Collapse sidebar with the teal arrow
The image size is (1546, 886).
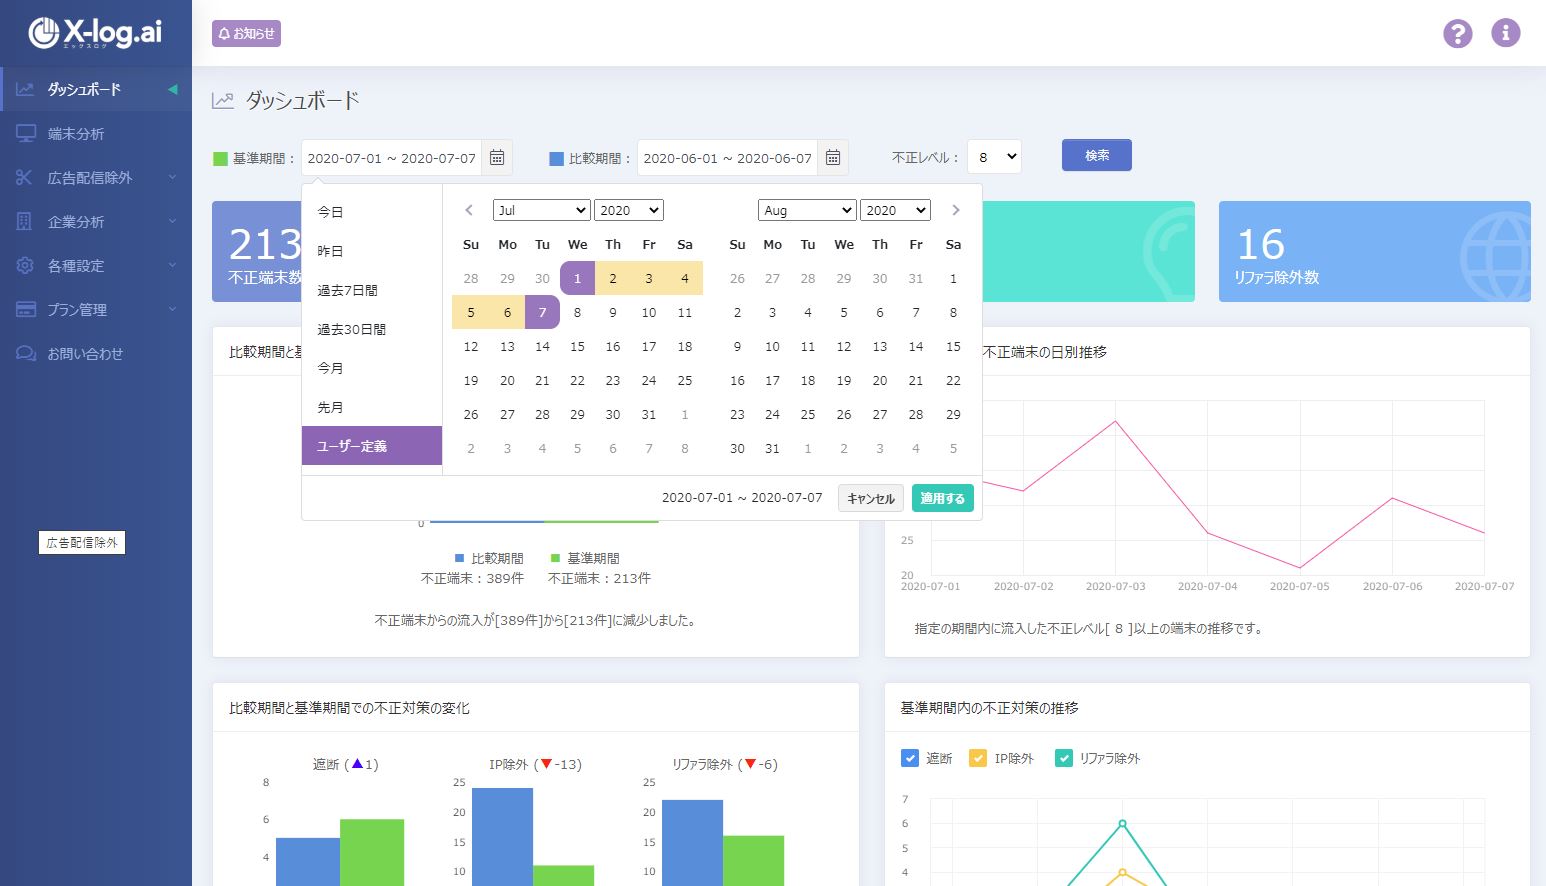point(173,89)
